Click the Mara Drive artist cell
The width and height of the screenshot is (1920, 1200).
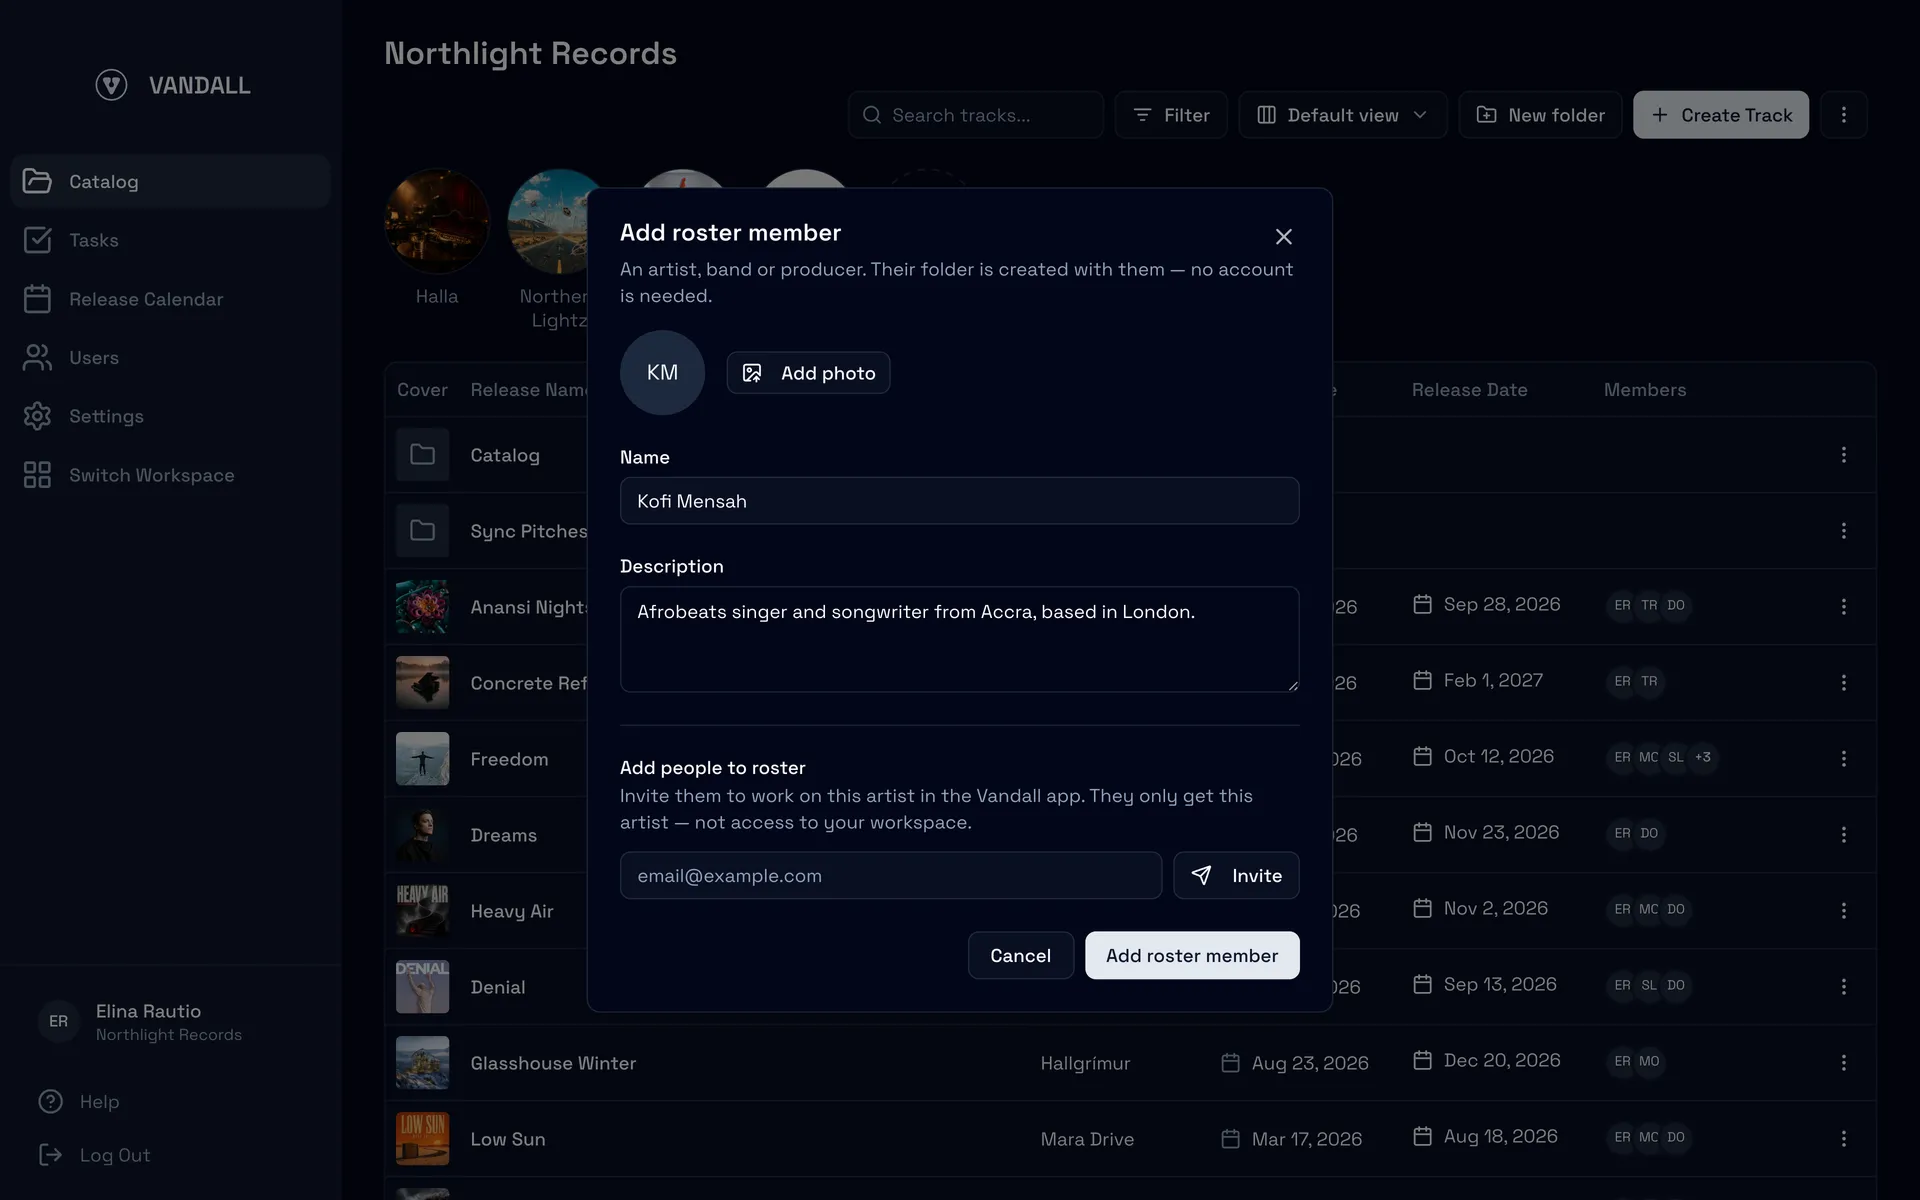coord(1087,1139)
